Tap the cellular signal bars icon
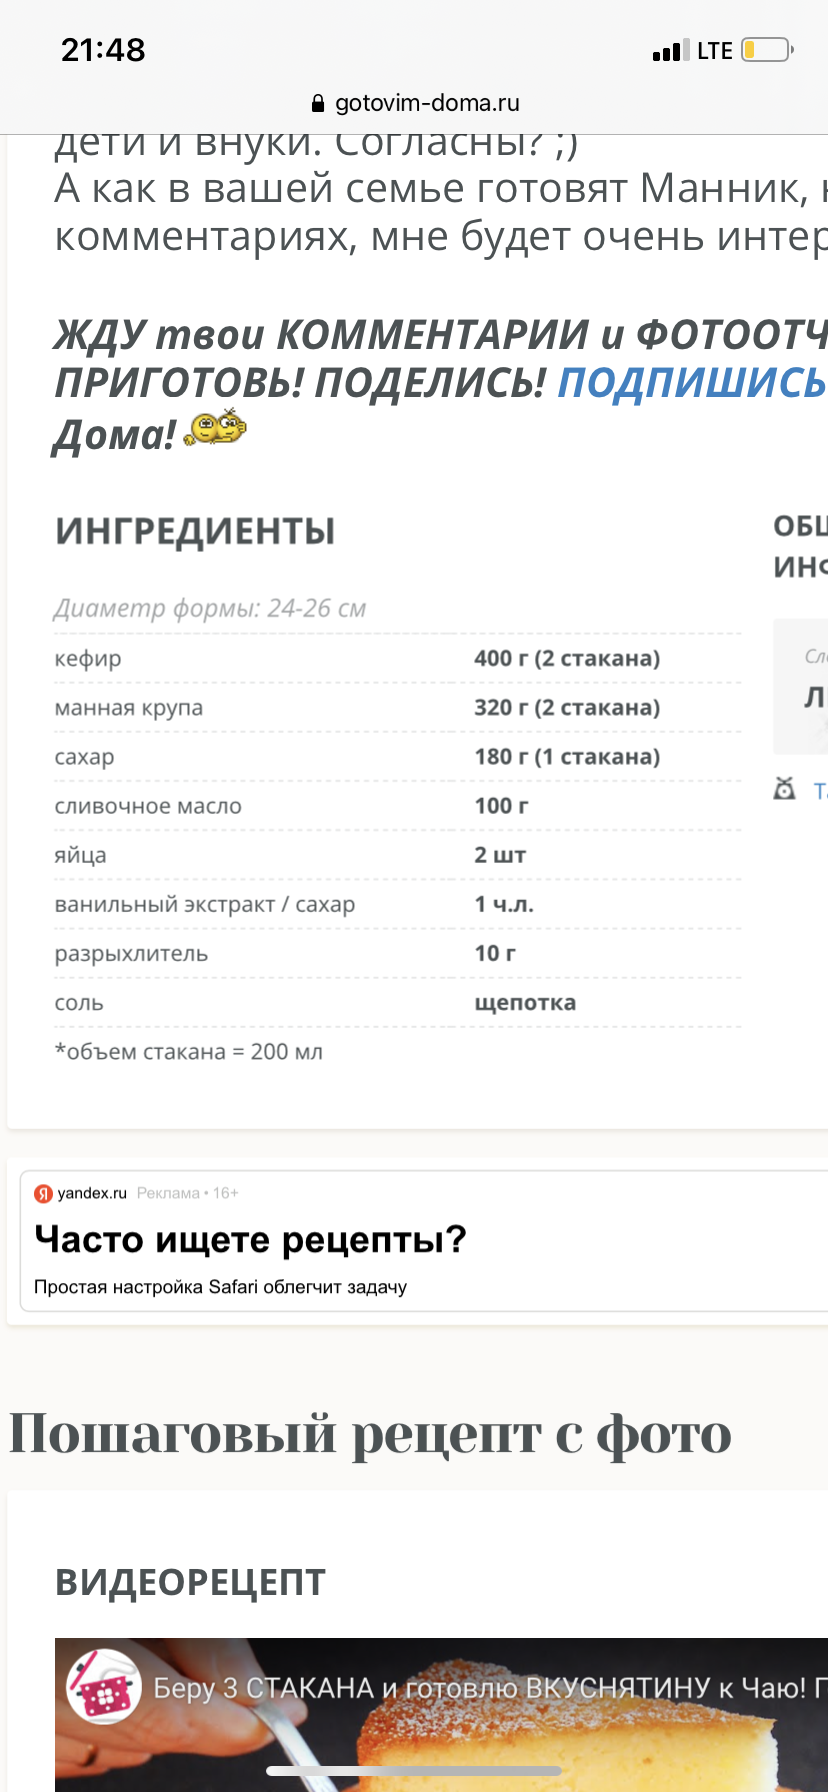828x1792 pixels. coord(670,51)
